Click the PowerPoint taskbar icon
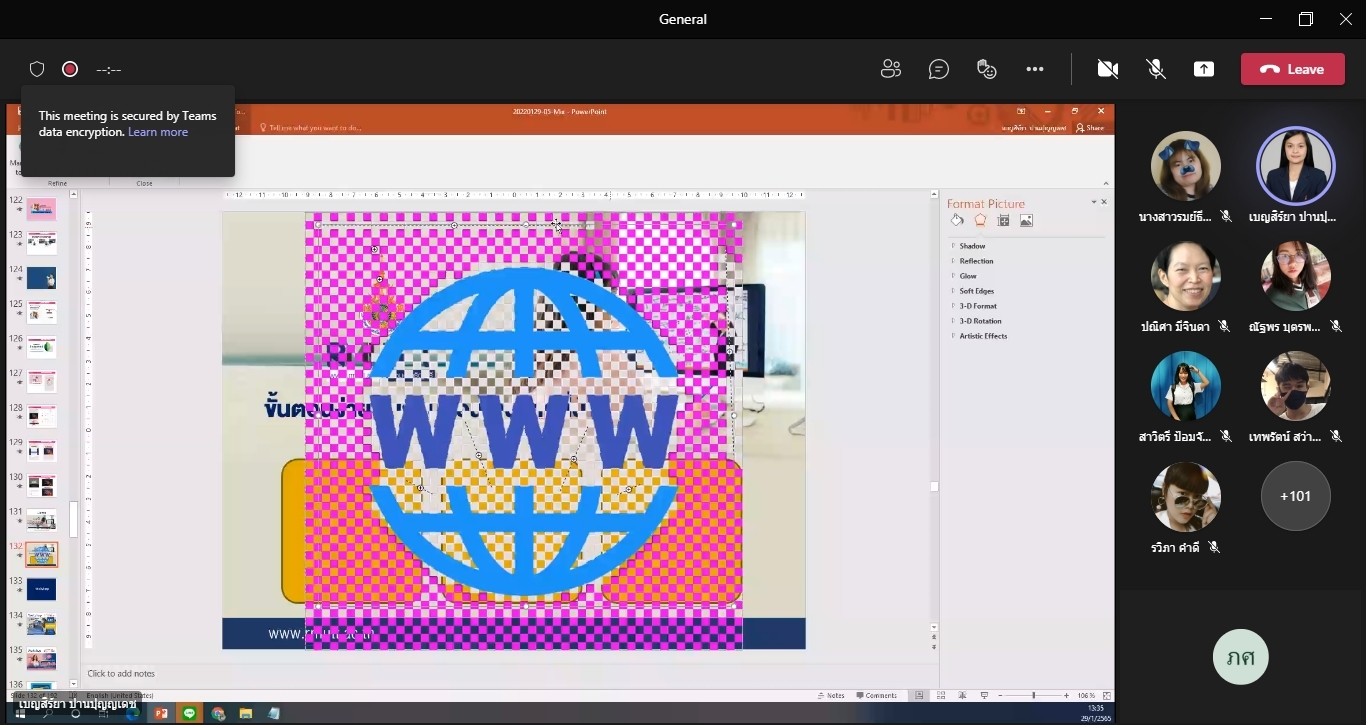This screenshot has height=725, width=1366. pos(160,713)
